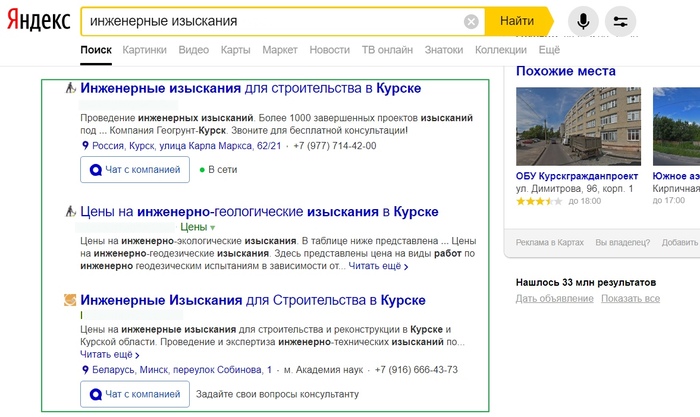Expand third result snippet via Читать ещё
700x417 pixels.
pyautogui.click(x=109, y=354)
